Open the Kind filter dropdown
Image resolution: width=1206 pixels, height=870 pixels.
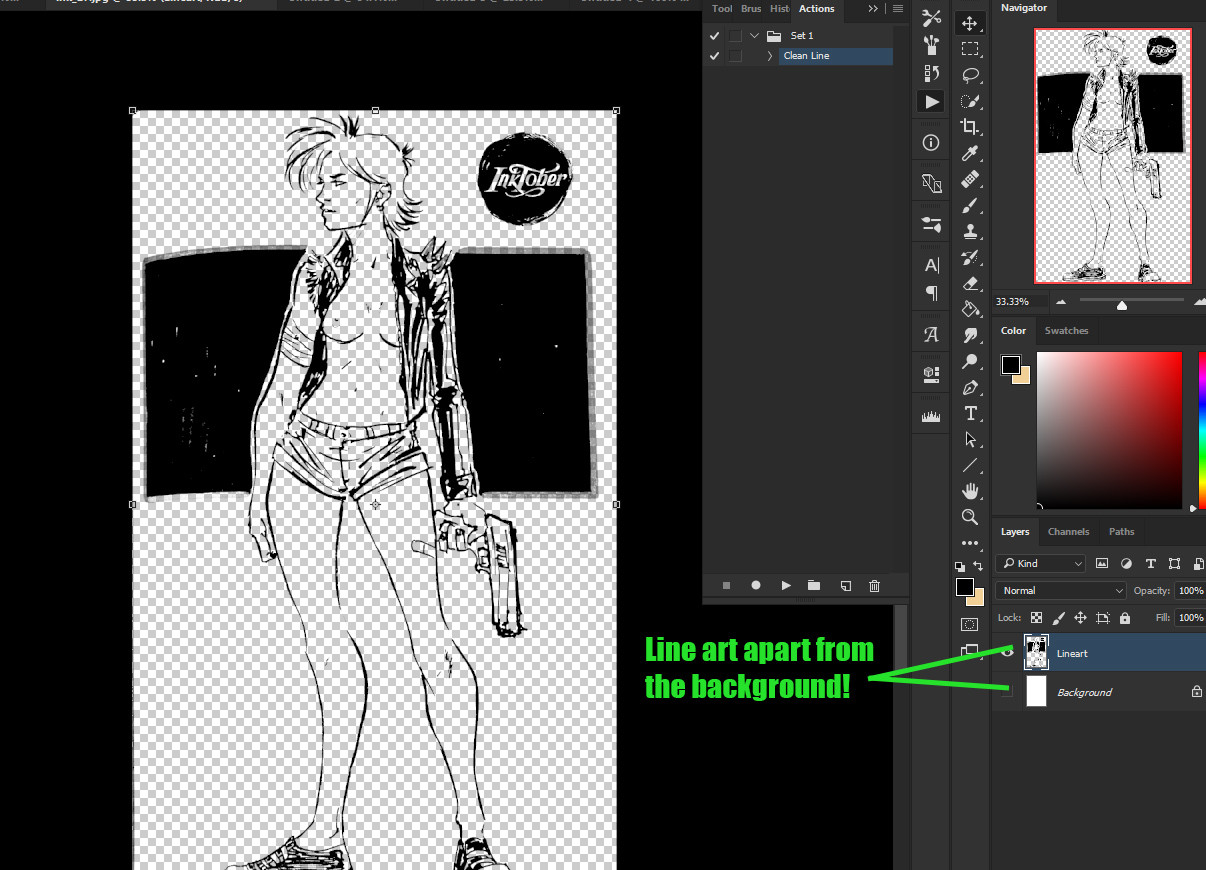pos(1040,563)
